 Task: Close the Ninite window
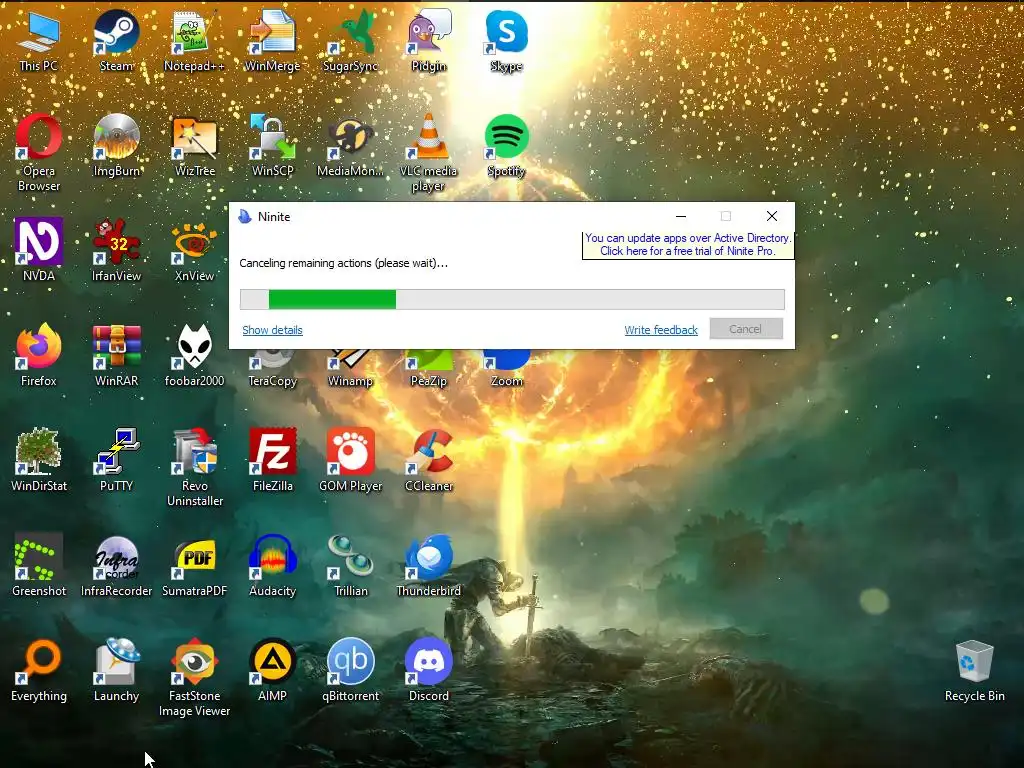point(771,216)
